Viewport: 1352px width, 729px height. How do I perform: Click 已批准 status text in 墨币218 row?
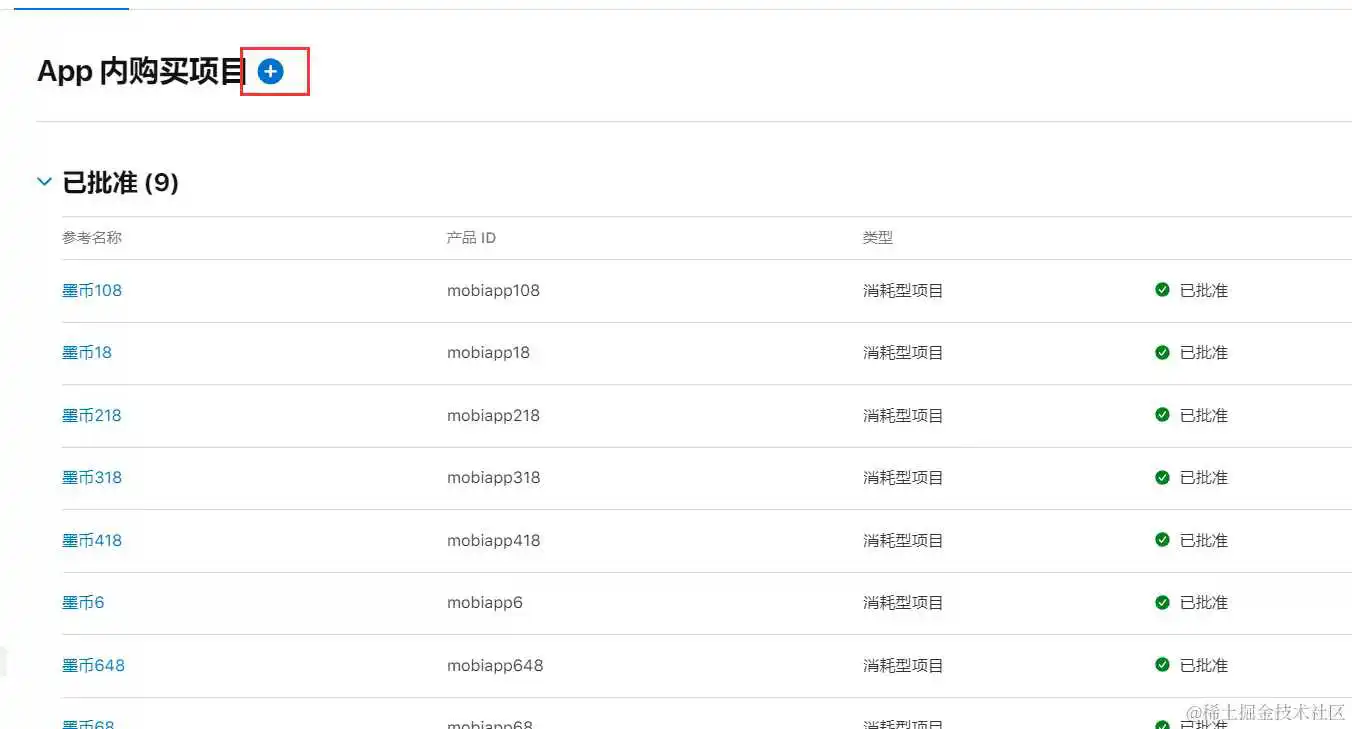(1204, 415)
